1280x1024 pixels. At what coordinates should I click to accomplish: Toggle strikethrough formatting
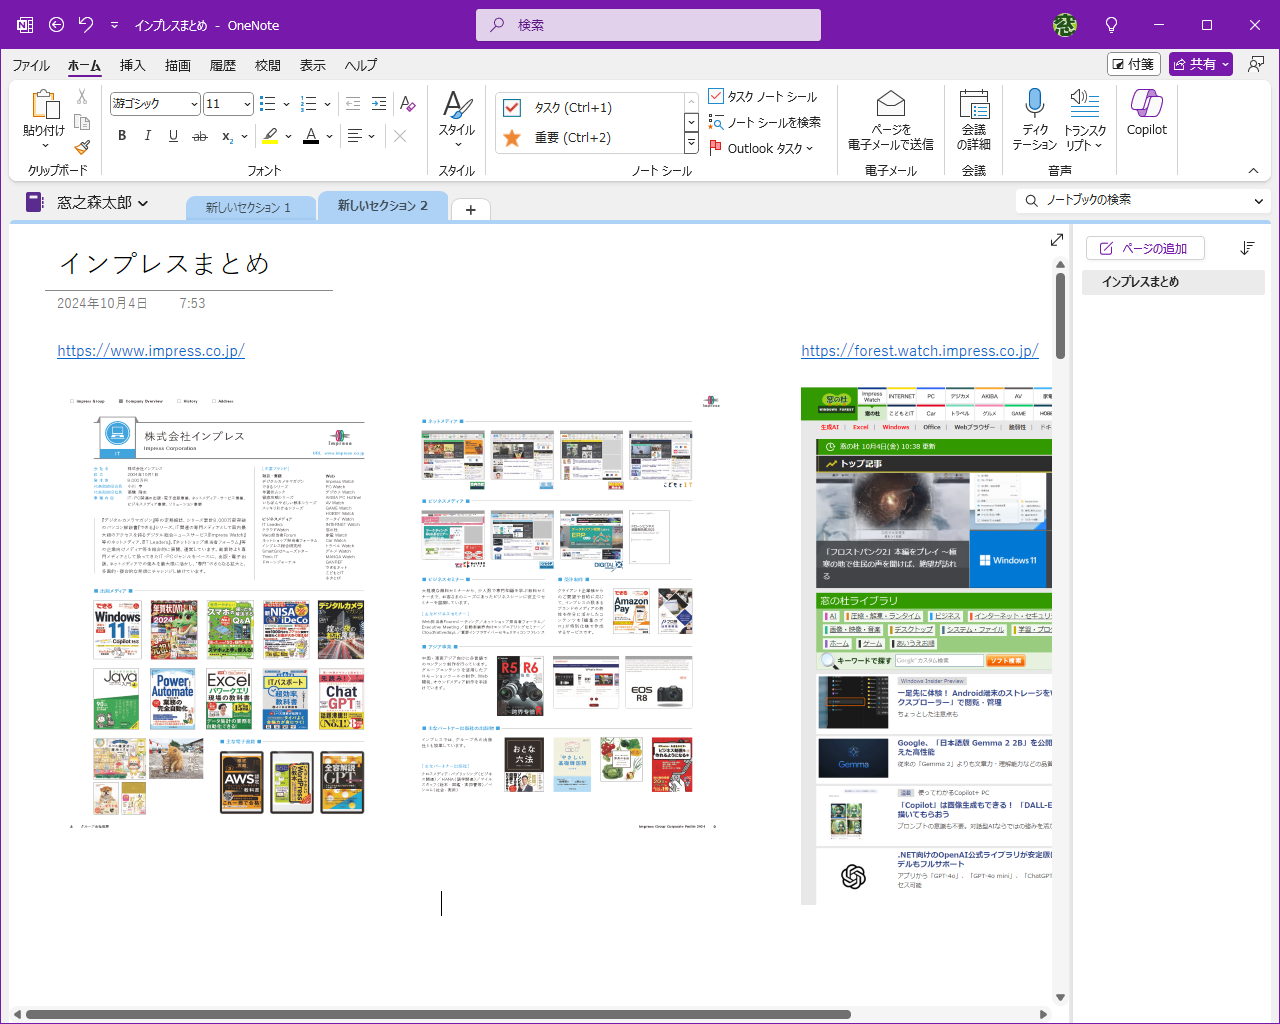[x=200, y=136]
